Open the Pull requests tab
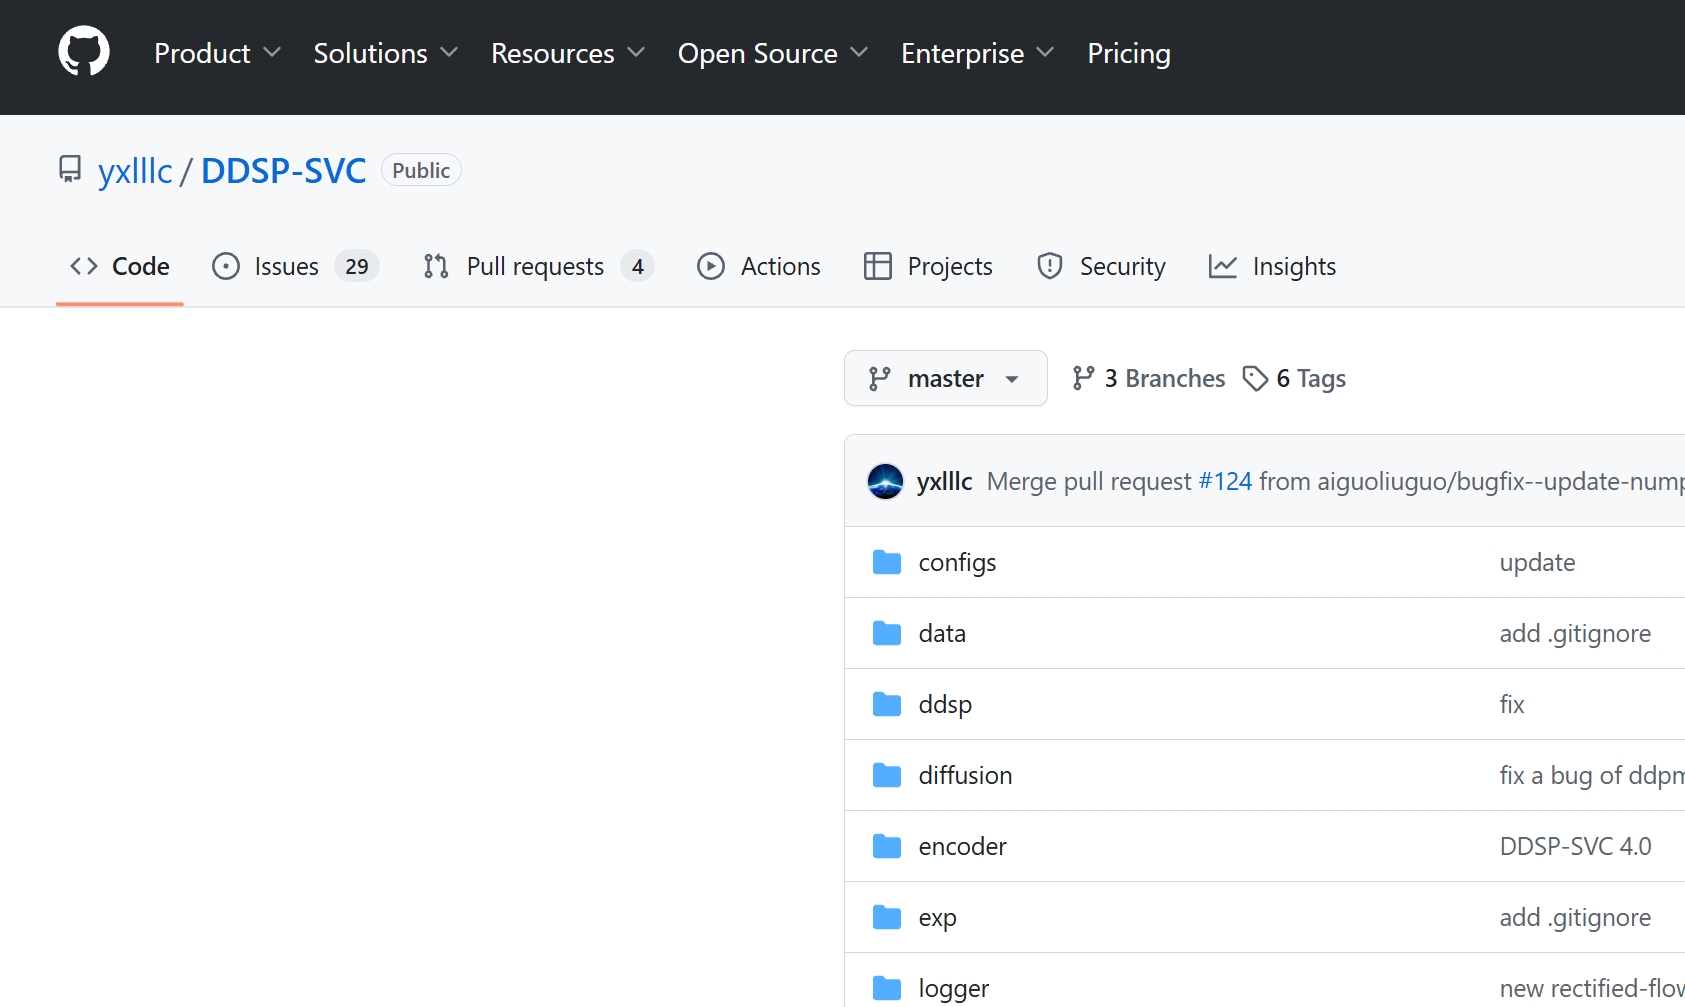1685x1007 pixels. (538, 266)
